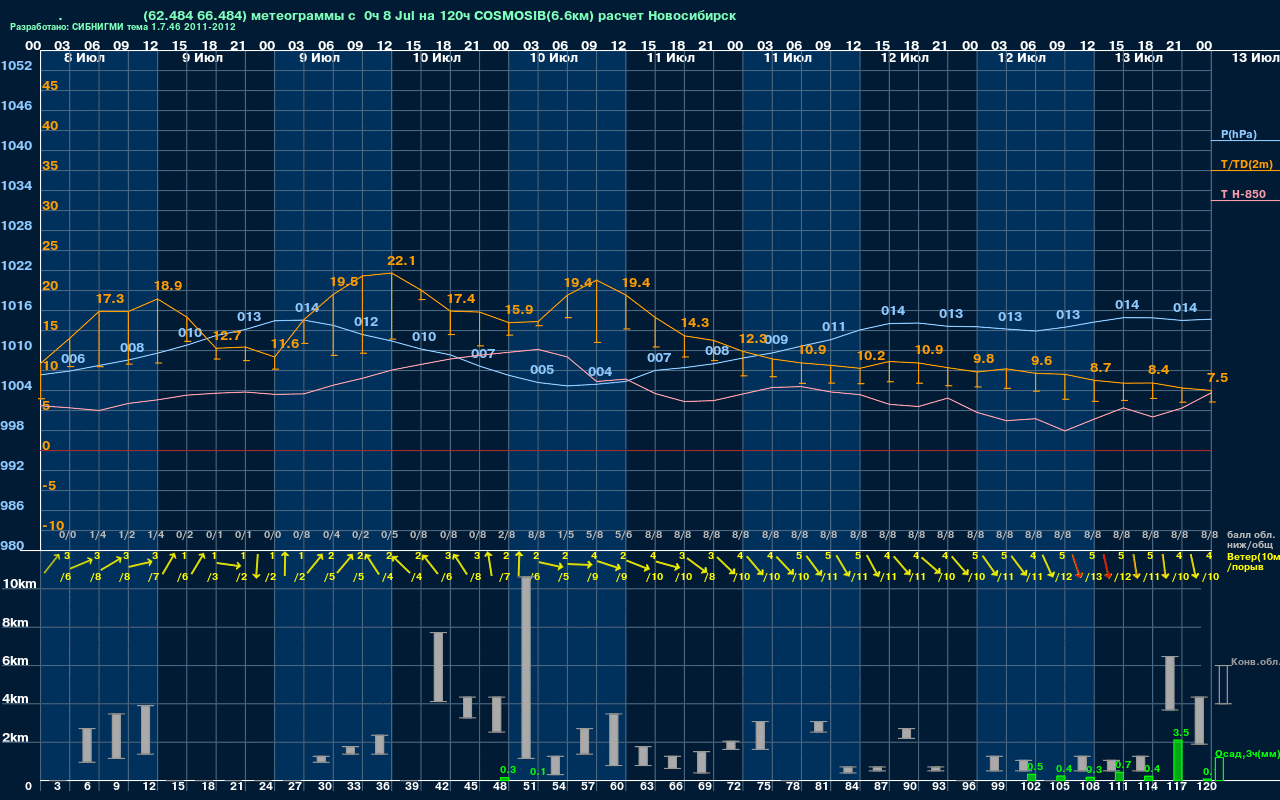
Task: Click the 7.5 final temperature label
Action: tap(1218, 378)
